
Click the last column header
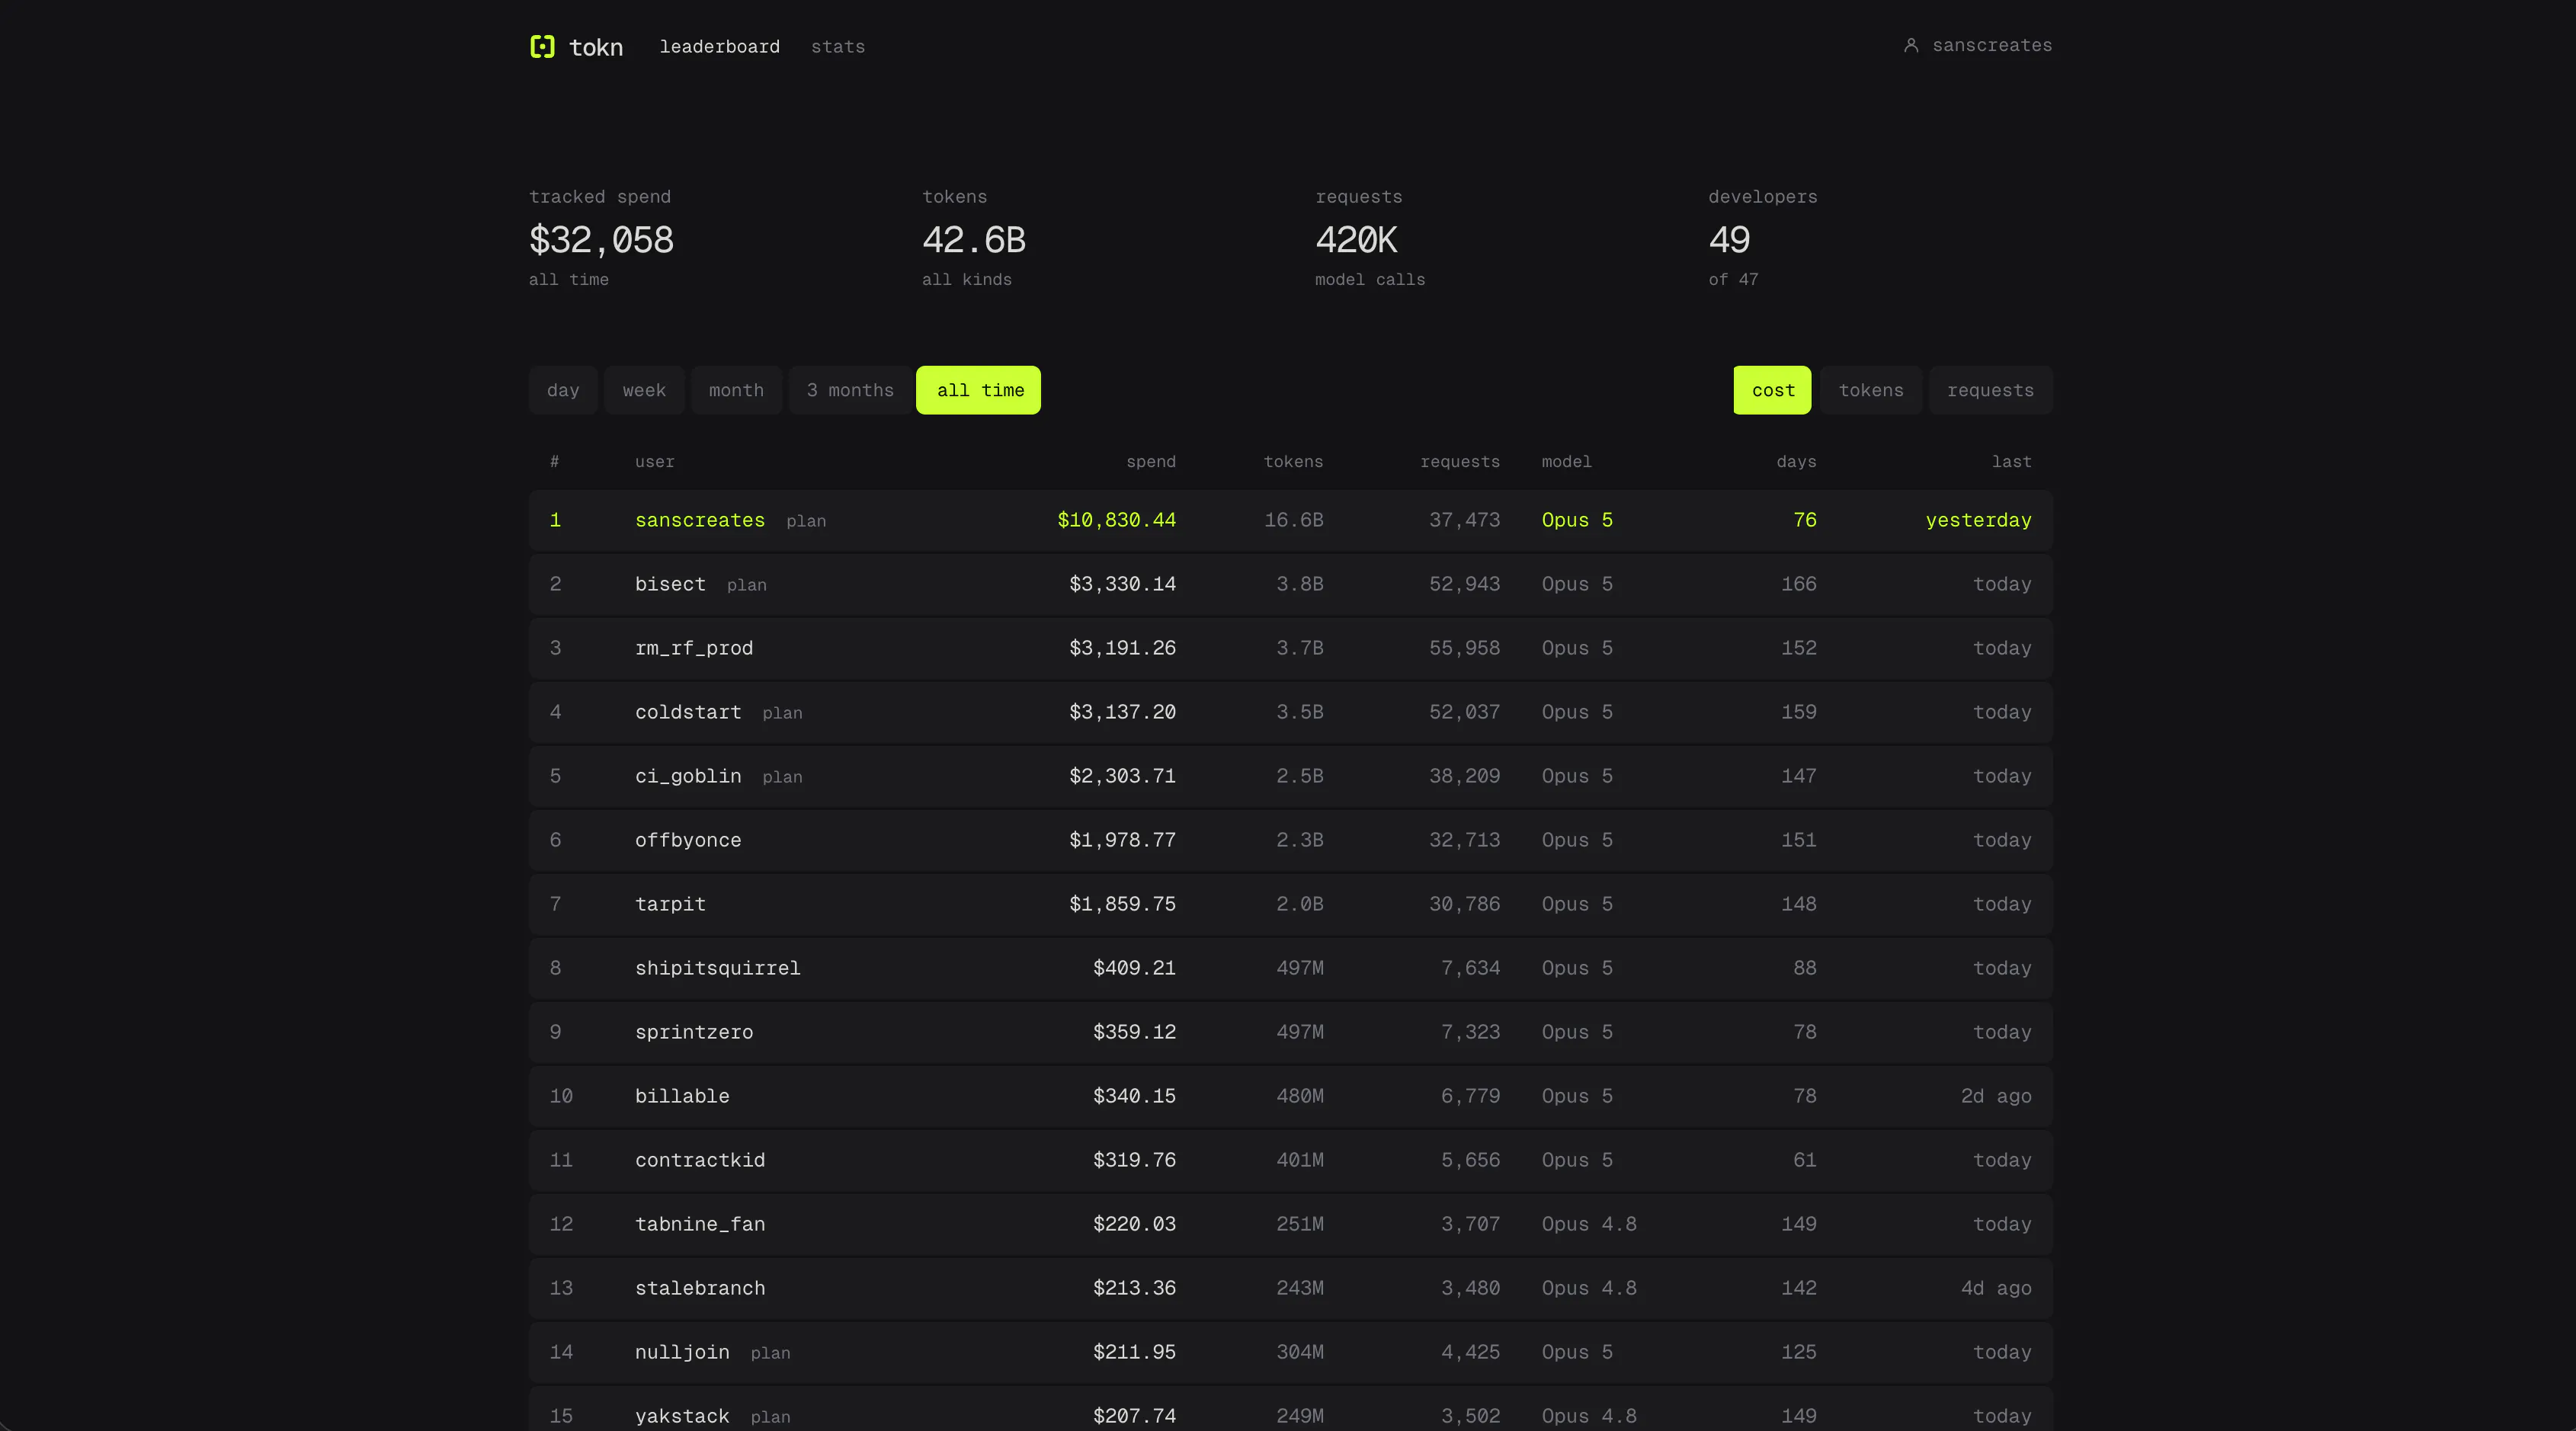(x=2011, y=462)
